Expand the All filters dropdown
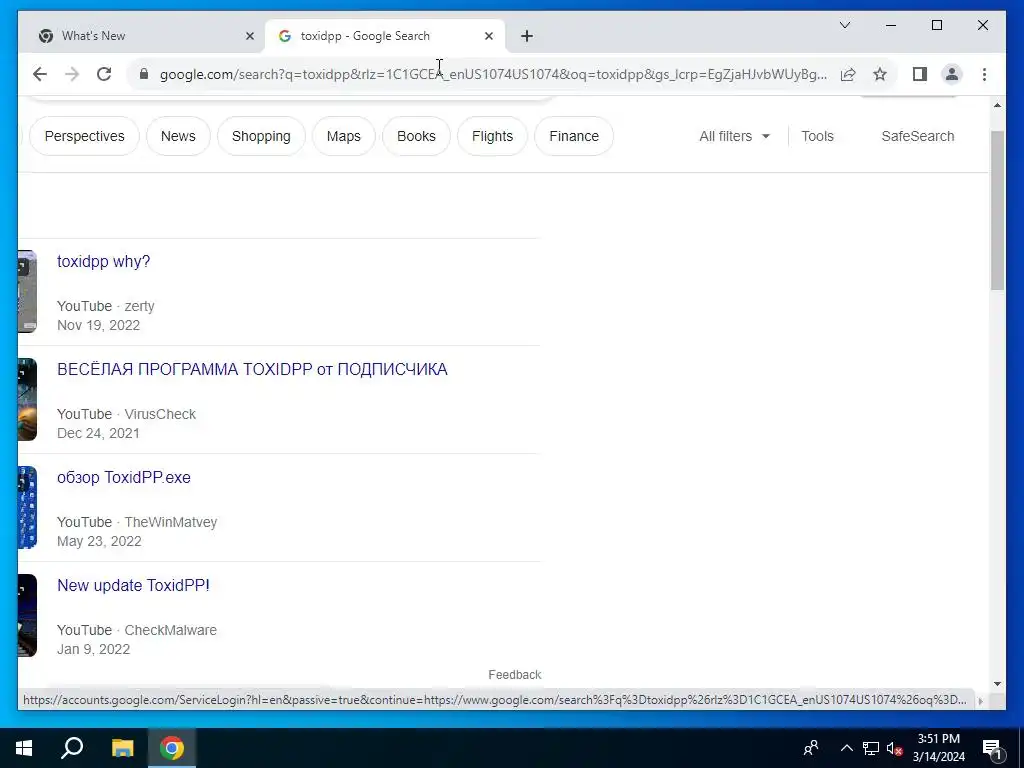This screenshot has height=768, width=1024. [x=735, y=136]
